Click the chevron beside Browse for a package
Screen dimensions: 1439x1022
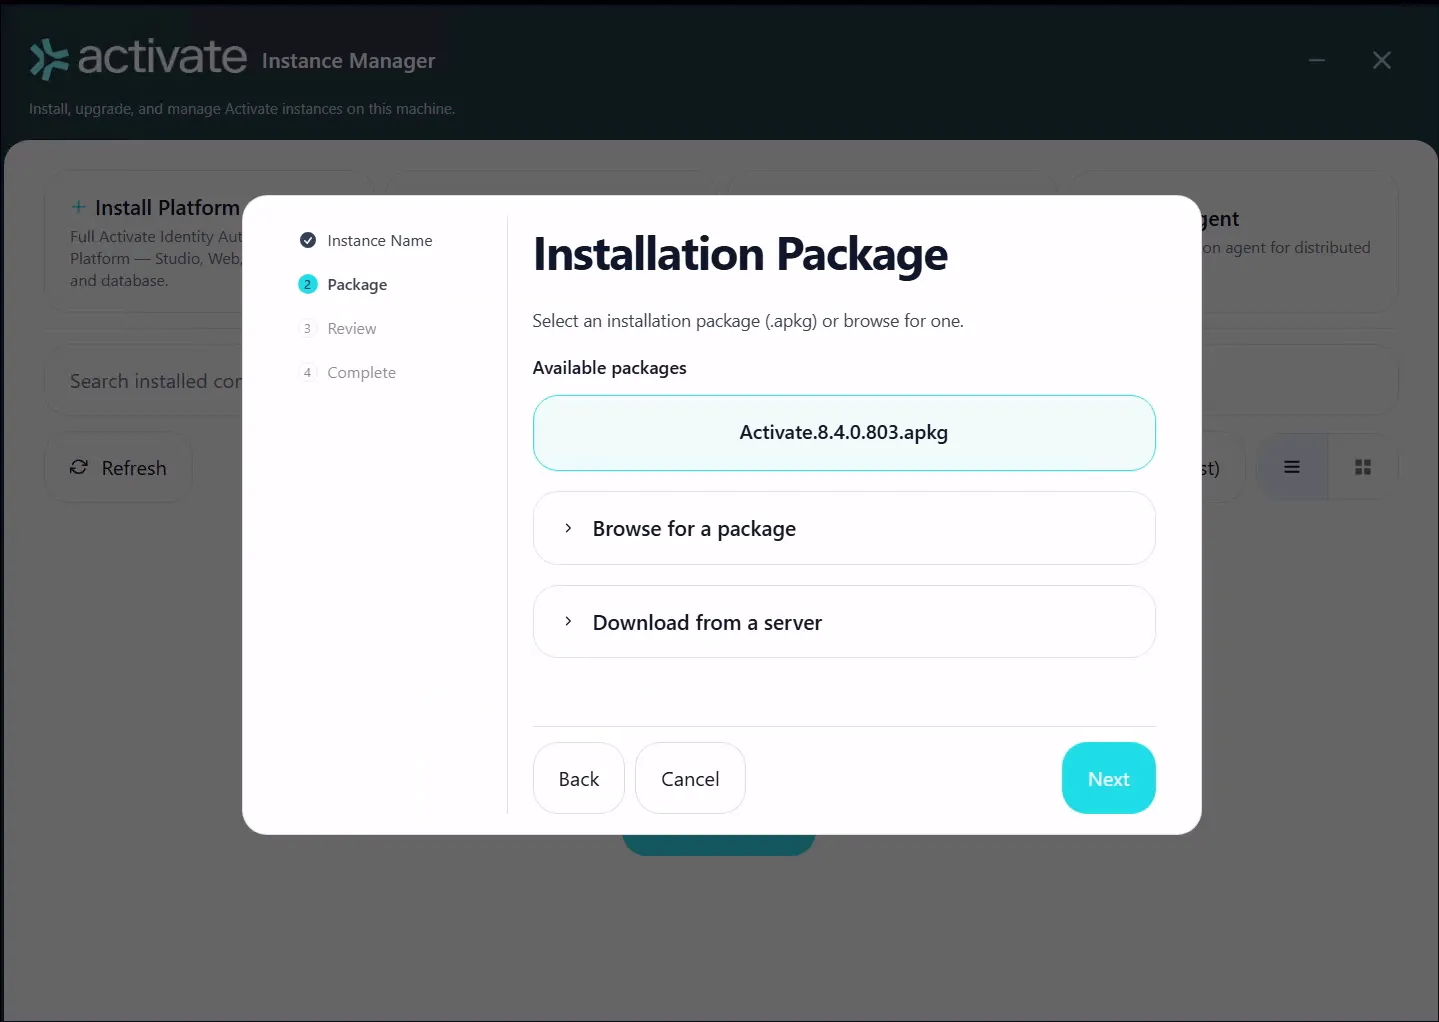point(568,528)
